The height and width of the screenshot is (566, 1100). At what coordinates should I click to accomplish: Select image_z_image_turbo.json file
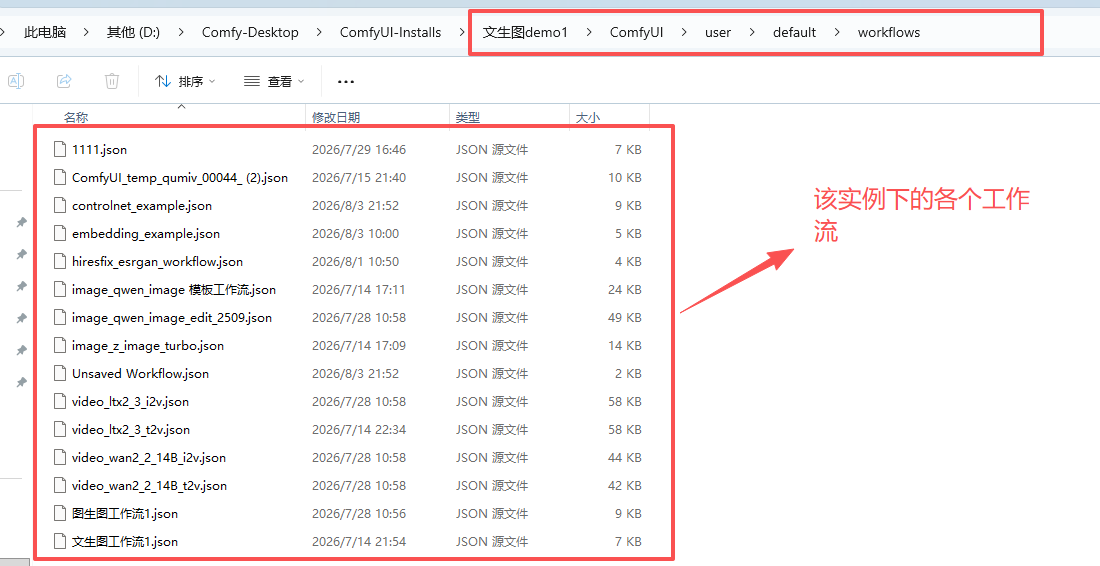coord(148,346)
